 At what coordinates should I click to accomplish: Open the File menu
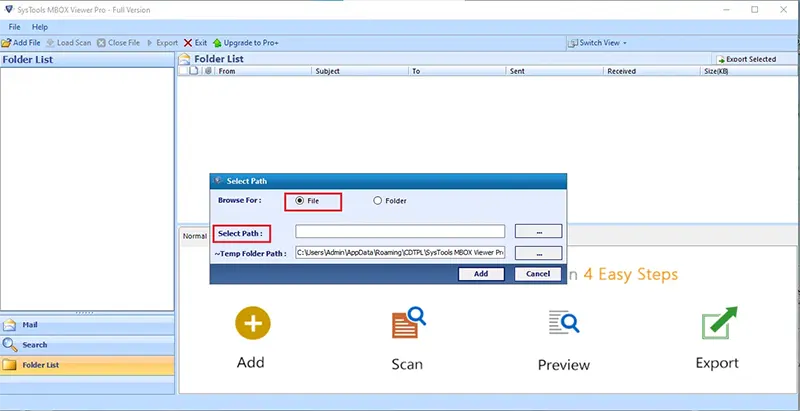click(x=14, y=27)
